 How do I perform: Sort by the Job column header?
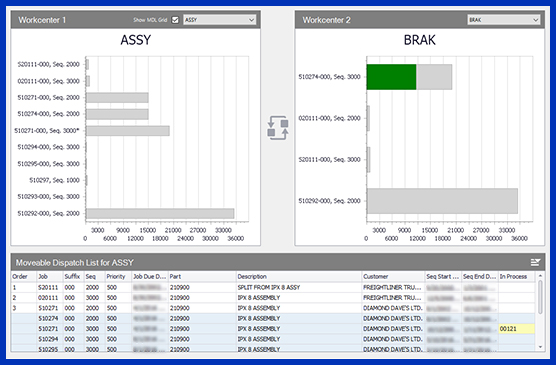(x=50, y=276)
